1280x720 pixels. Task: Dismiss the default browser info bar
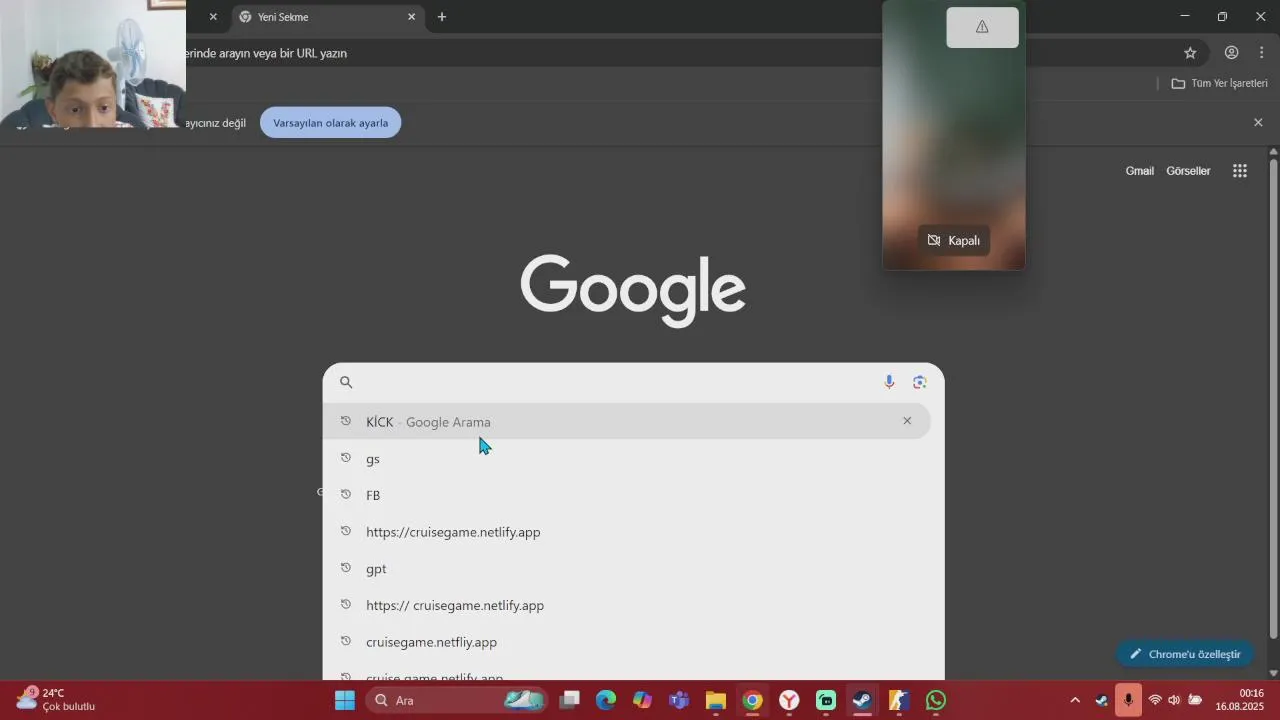1258,122
